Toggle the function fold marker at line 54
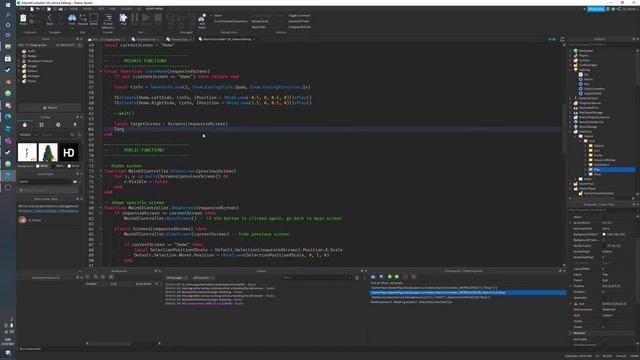Screen dimensions: 640x360 click(x=101, y=71)
